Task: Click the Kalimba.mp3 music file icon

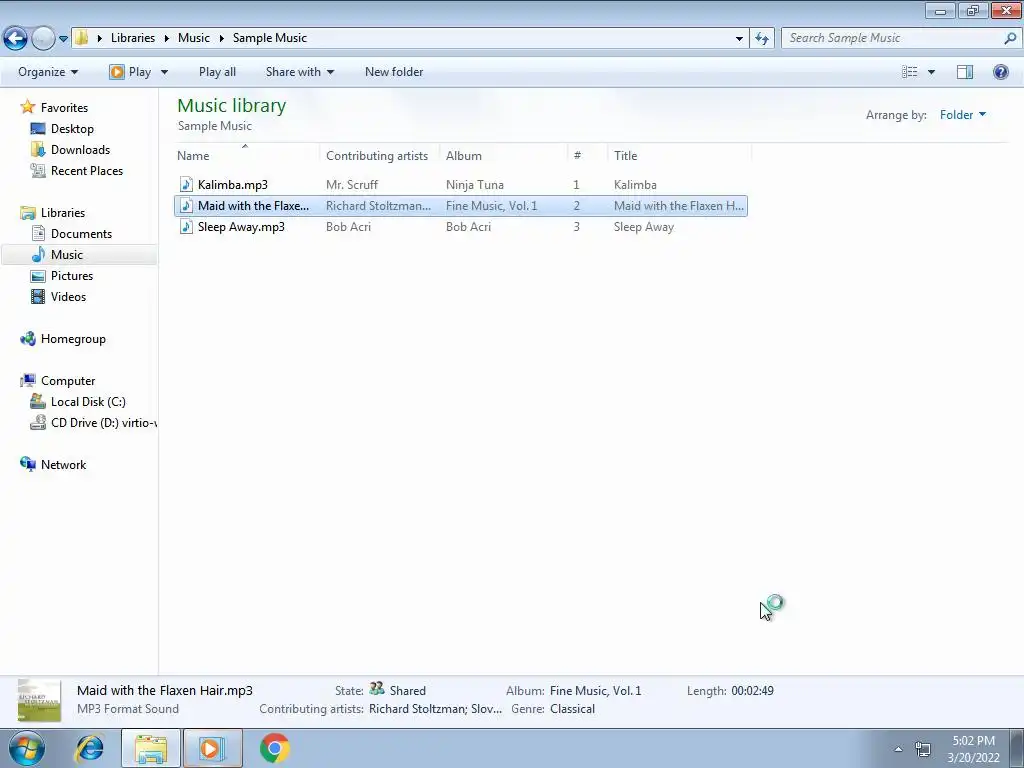Action: pos(186,185)
